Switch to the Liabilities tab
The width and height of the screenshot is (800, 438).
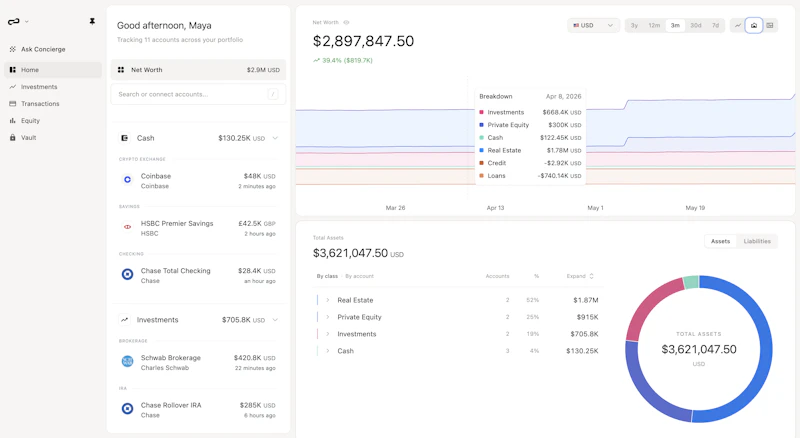(x=757, y=241)
